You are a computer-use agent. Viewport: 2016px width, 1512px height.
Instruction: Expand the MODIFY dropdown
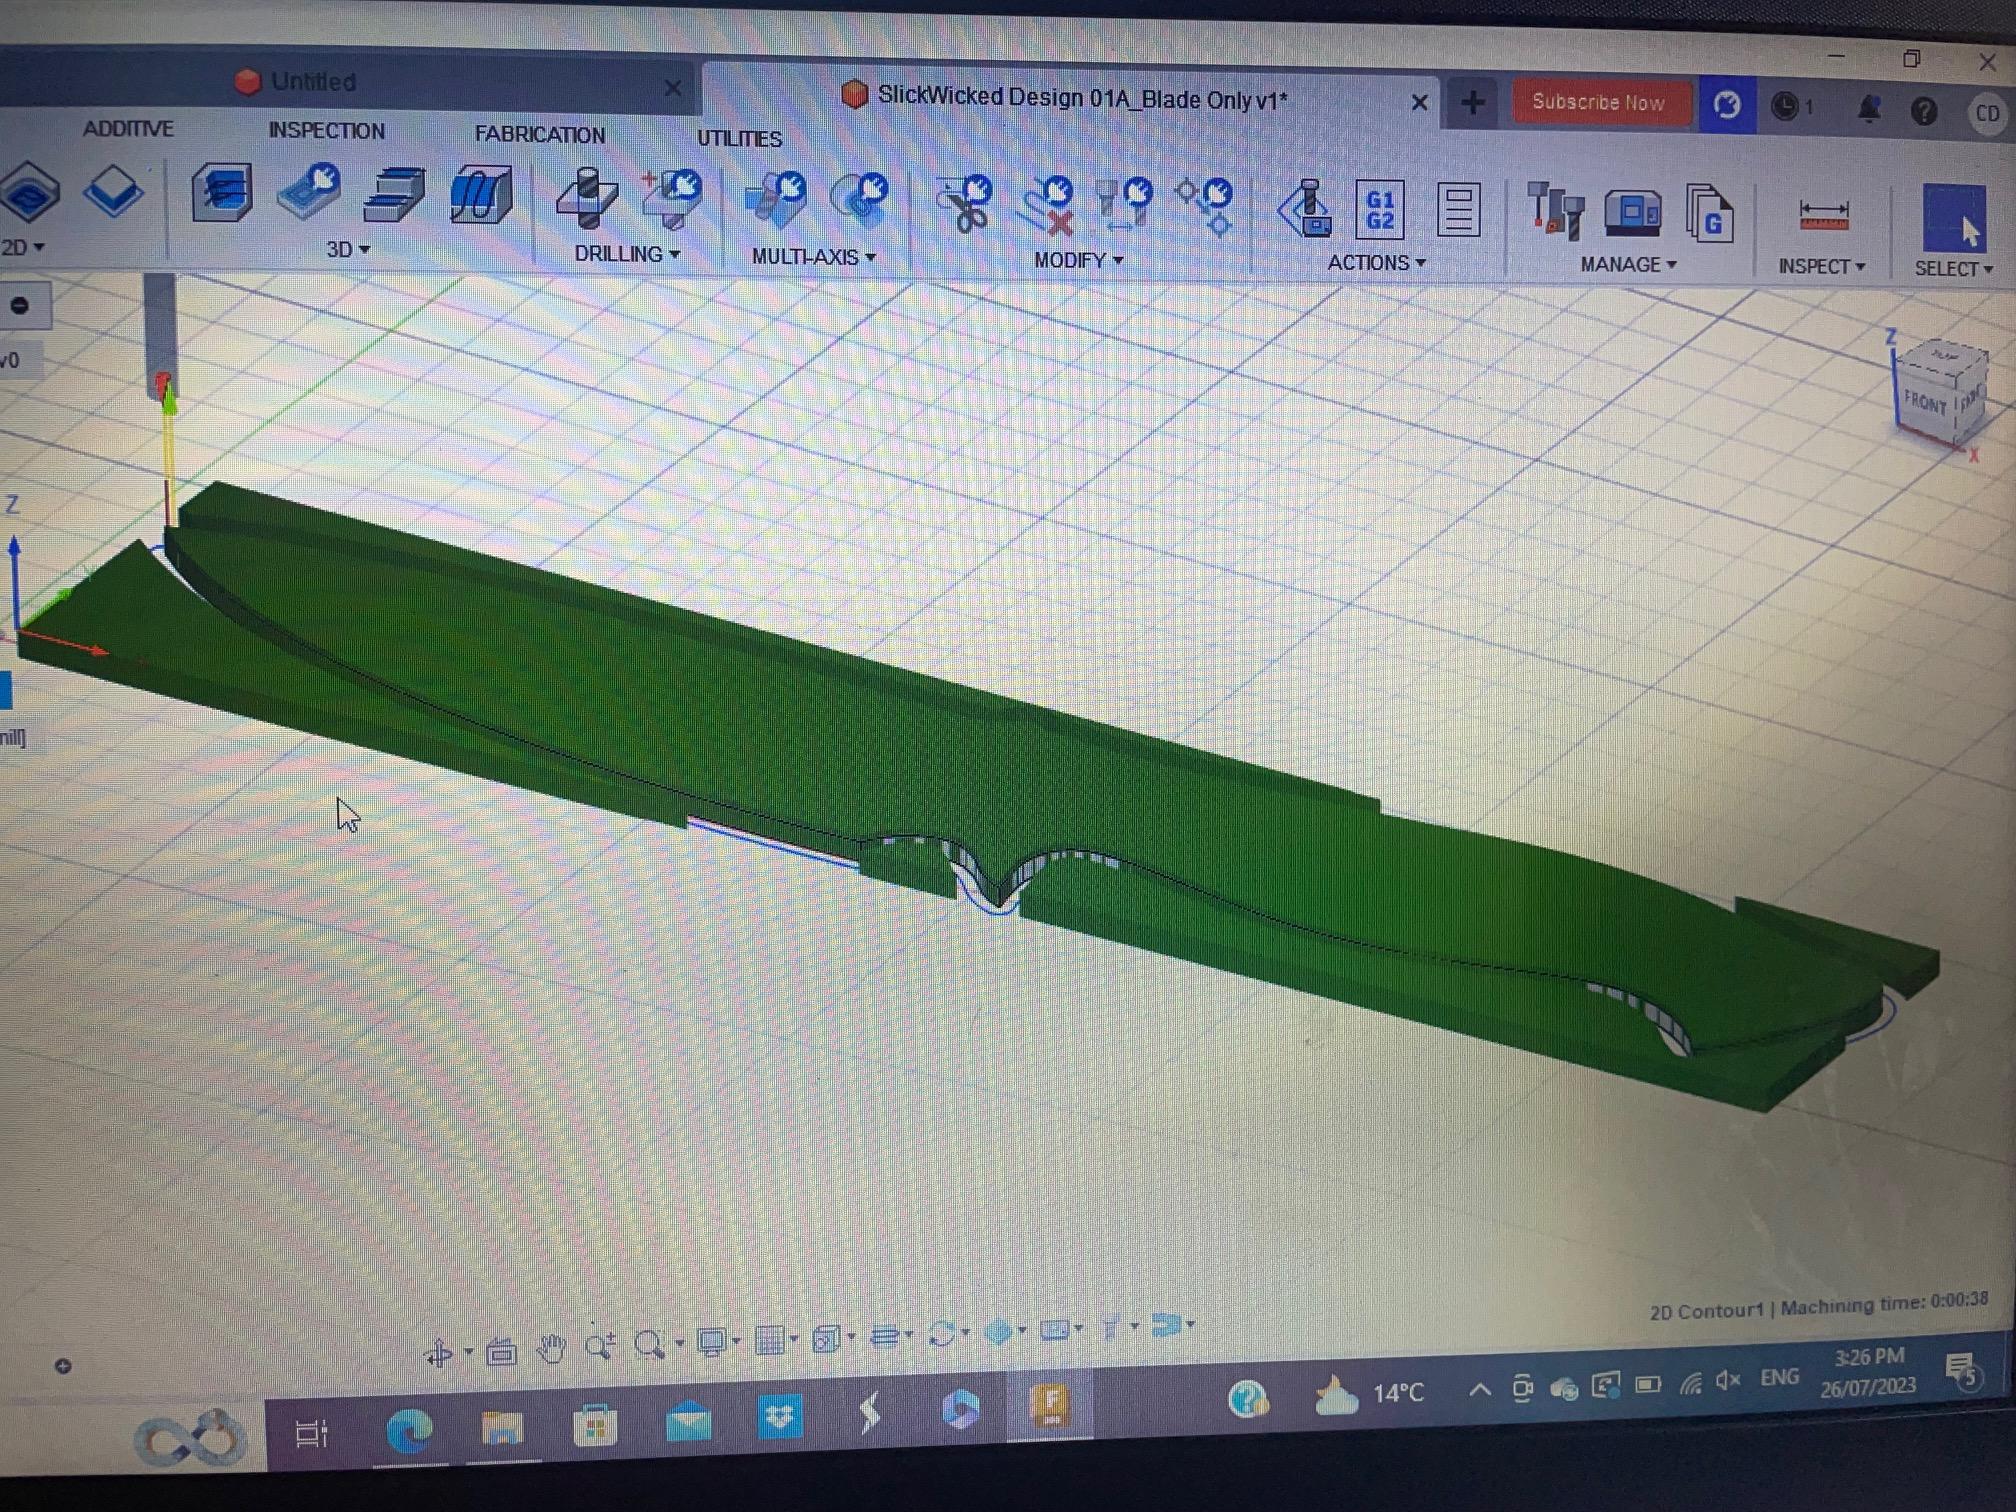[1078, 260]
